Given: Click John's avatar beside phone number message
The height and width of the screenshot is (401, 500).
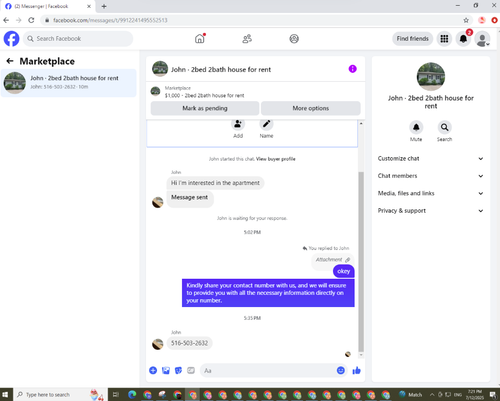Looking at the screenshot, I should point(158,344).
